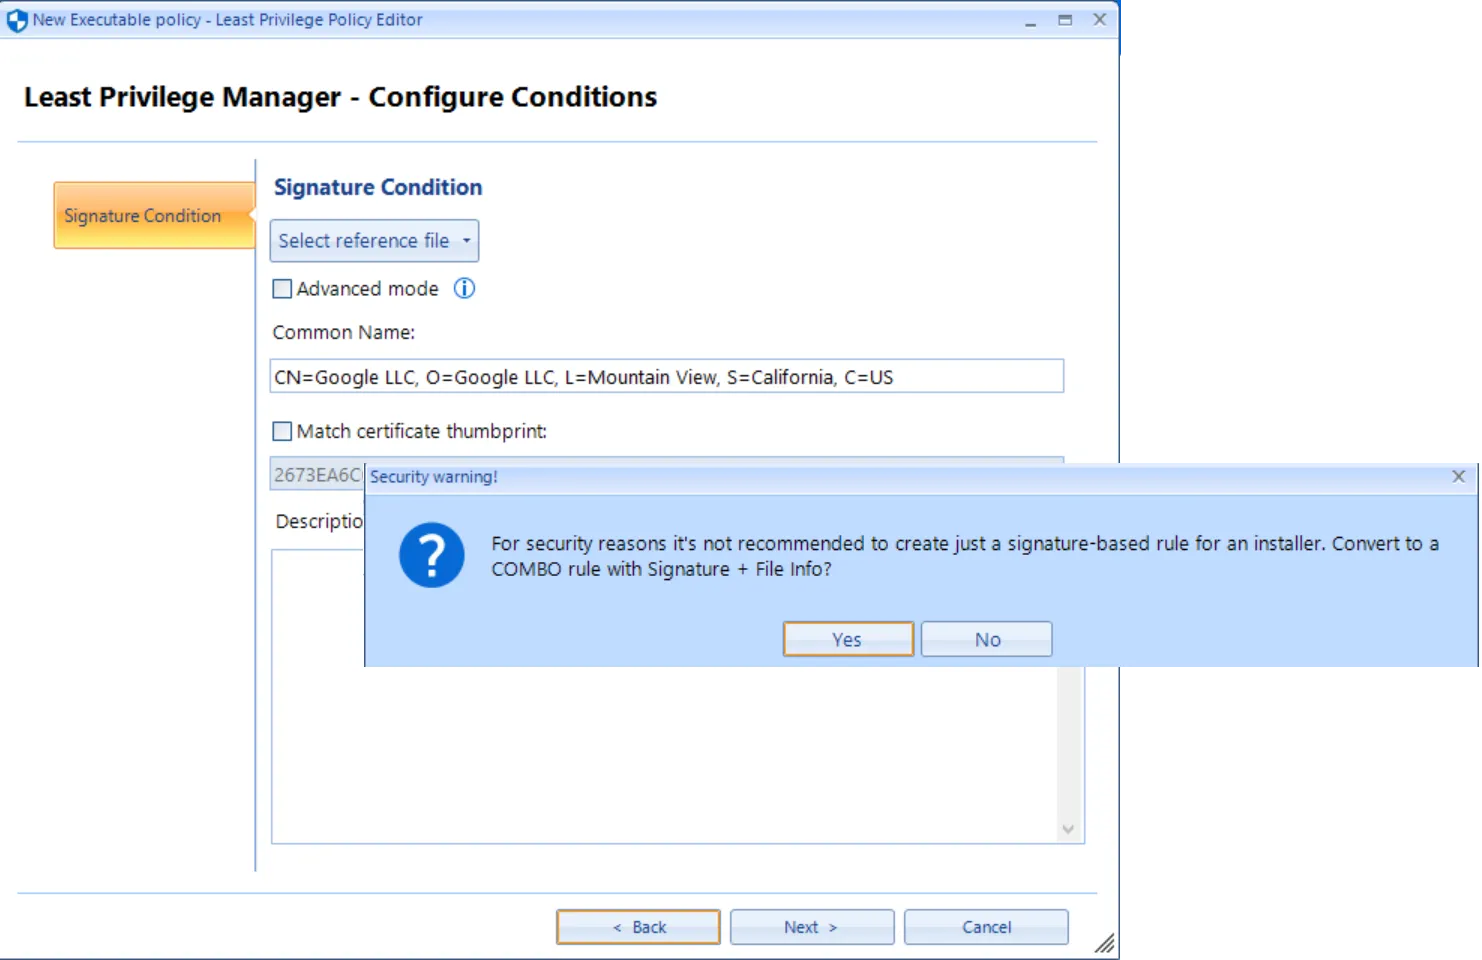Click Yes to convert to COMBO rule

tap(847, 638)
